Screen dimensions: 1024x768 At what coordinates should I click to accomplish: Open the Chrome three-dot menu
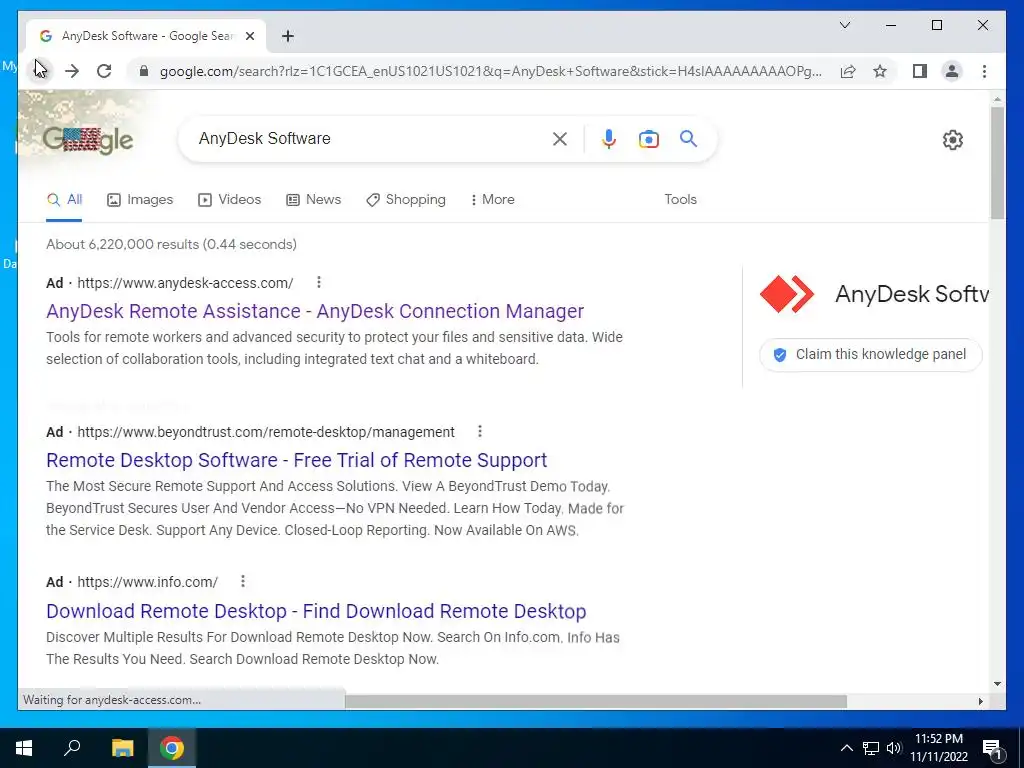984,71
